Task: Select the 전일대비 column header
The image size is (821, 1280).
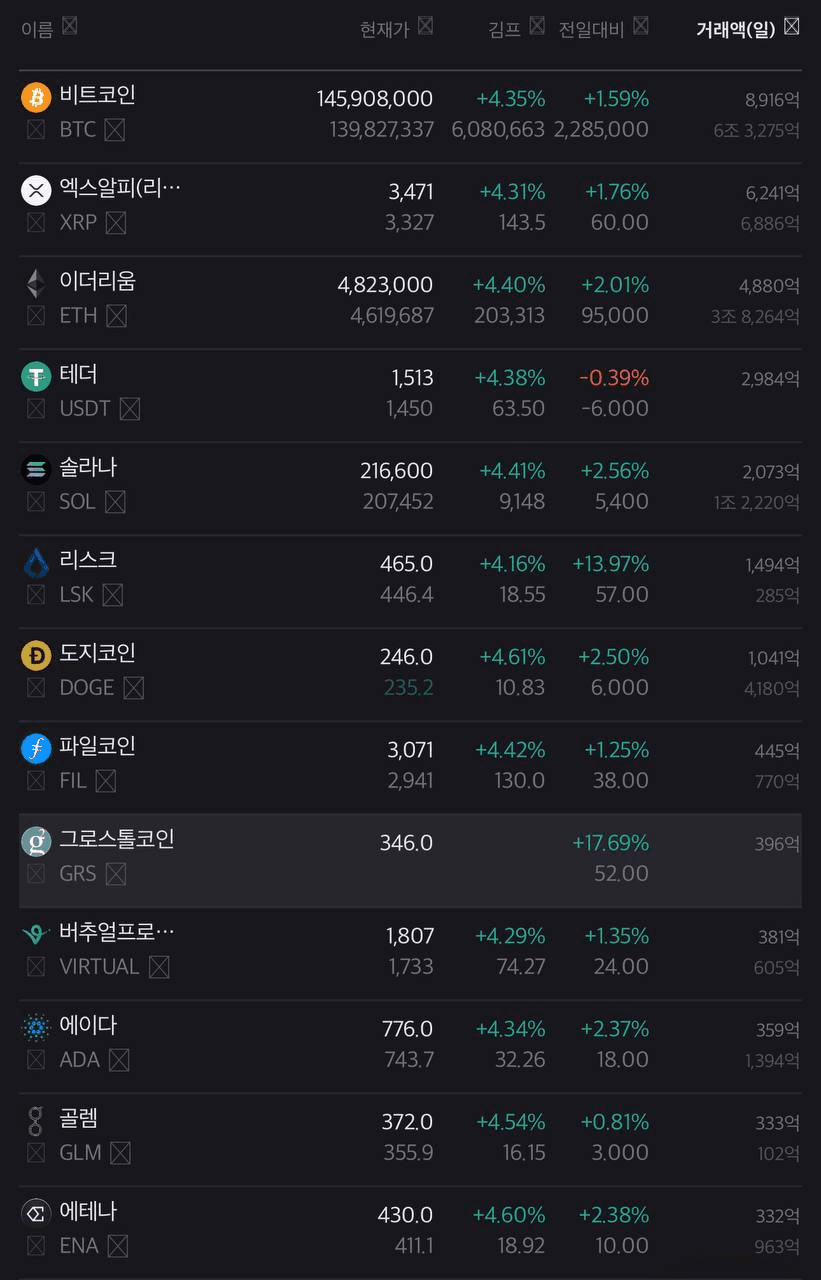Action: click(591, 29)
